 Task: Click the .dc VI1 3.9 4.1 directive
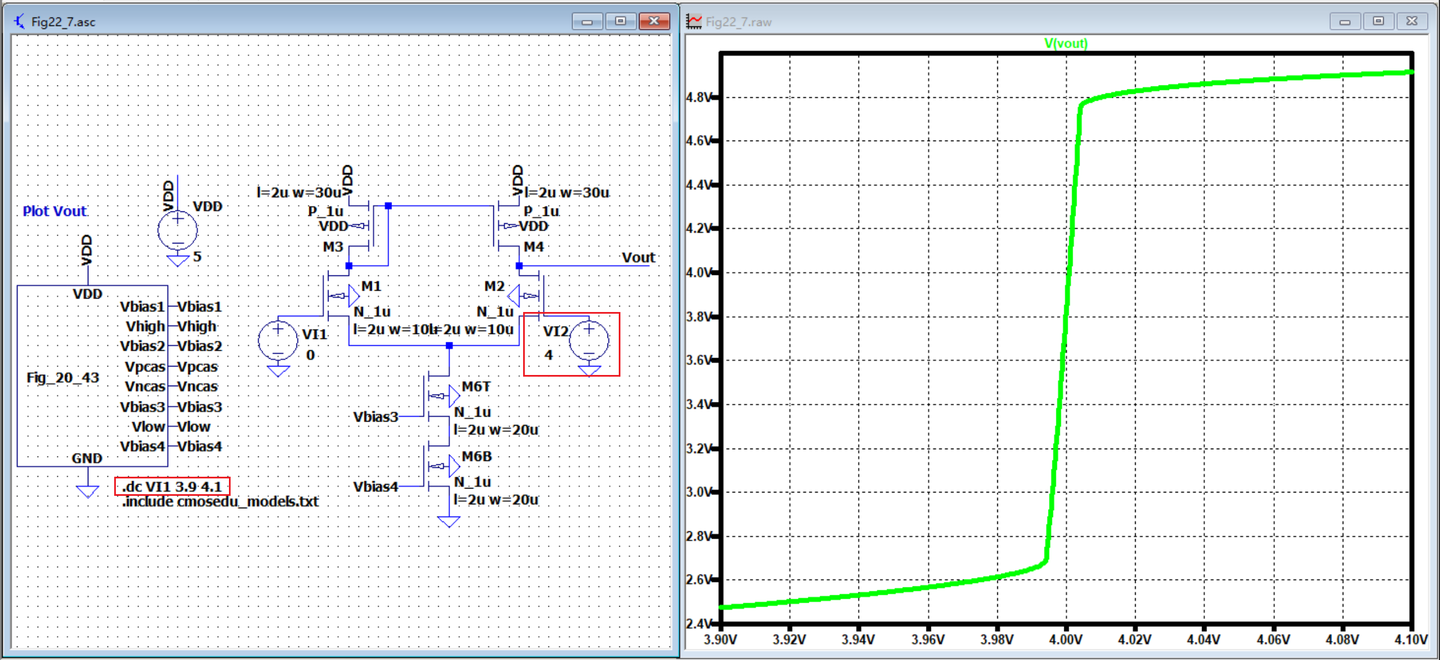[x=172, y=486]
